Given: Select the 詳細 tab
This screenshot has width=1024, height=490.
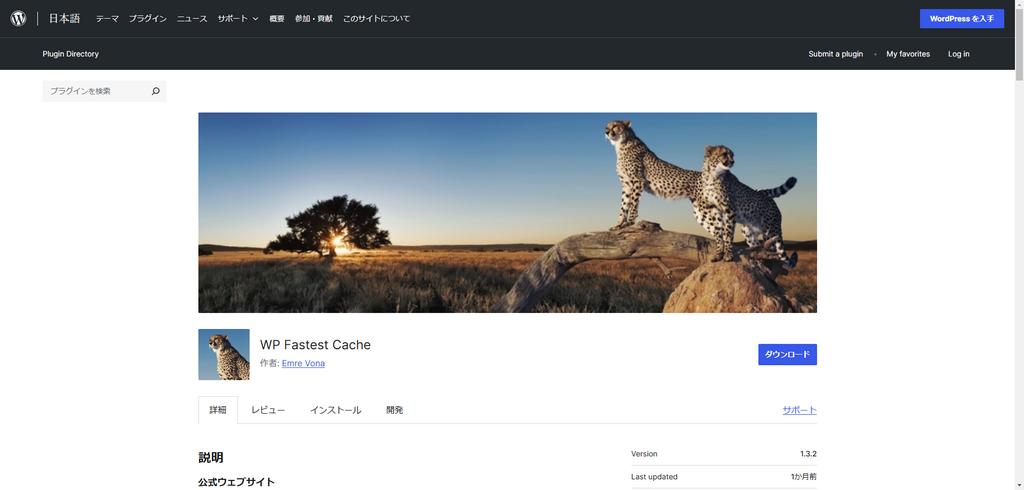Looking at the screenshot, I should click(218, 410).
